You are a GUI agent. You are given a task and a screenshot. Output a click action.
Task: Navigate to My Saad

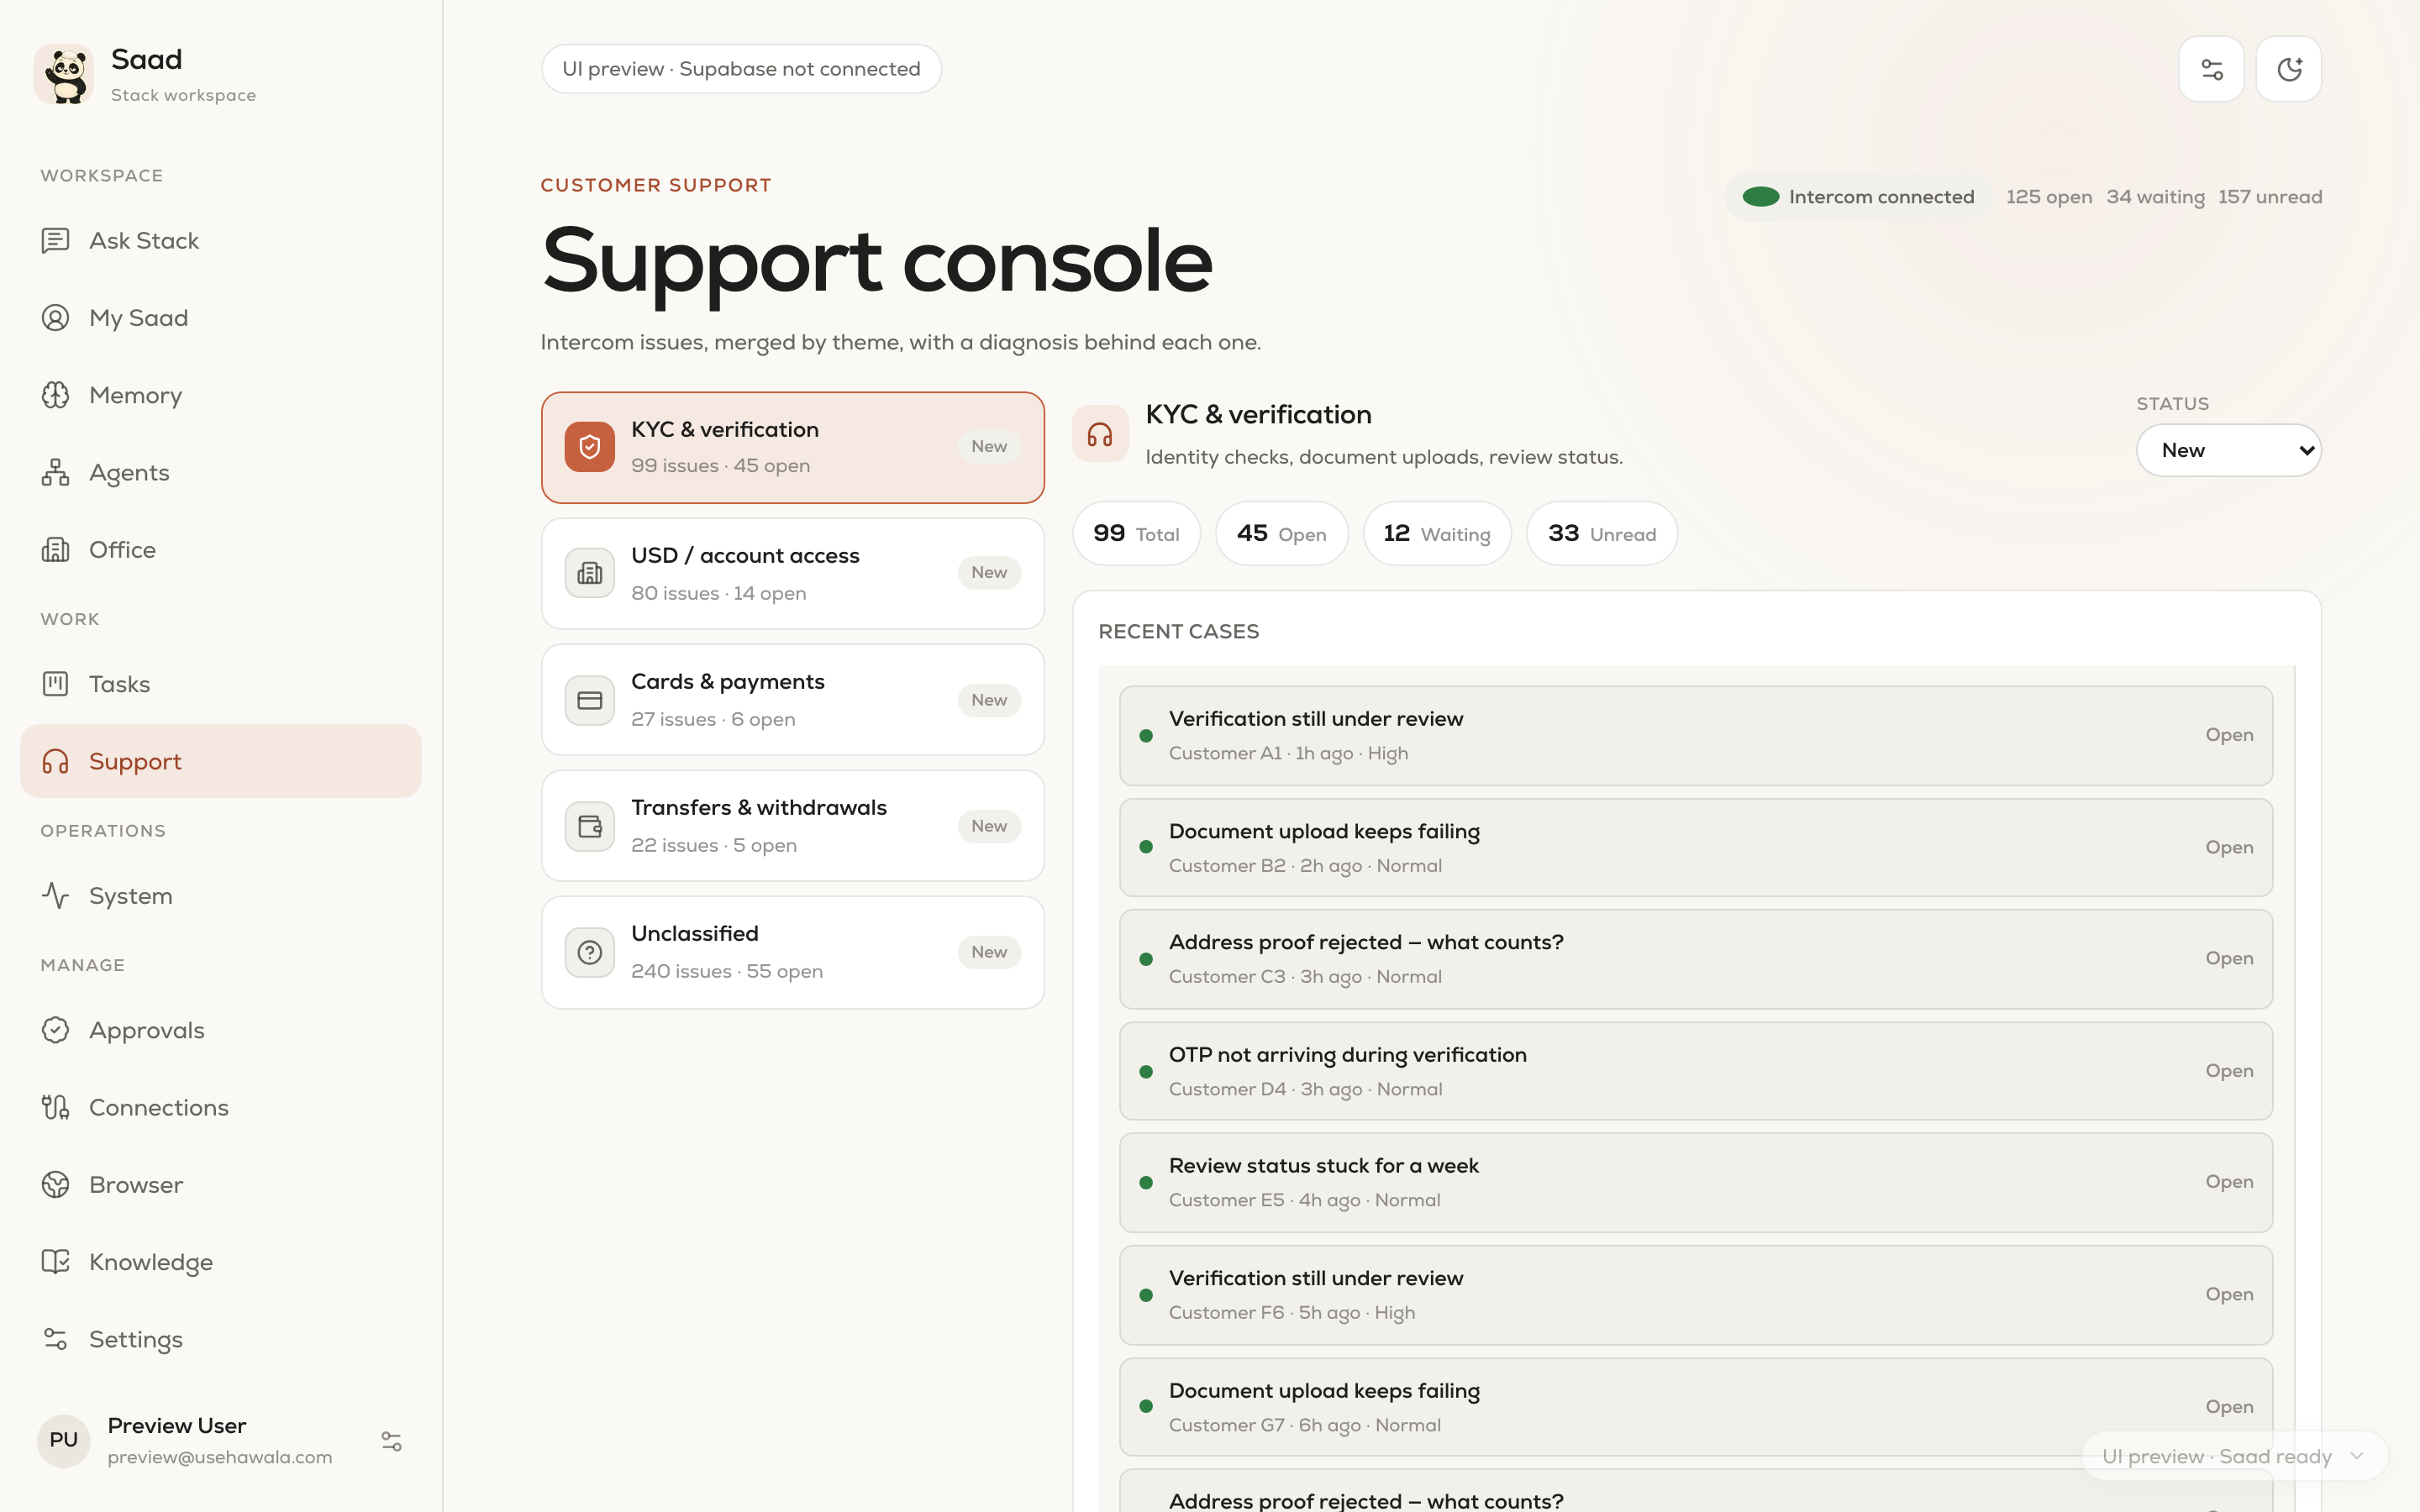pyautogui.click(x=220, y=318)
